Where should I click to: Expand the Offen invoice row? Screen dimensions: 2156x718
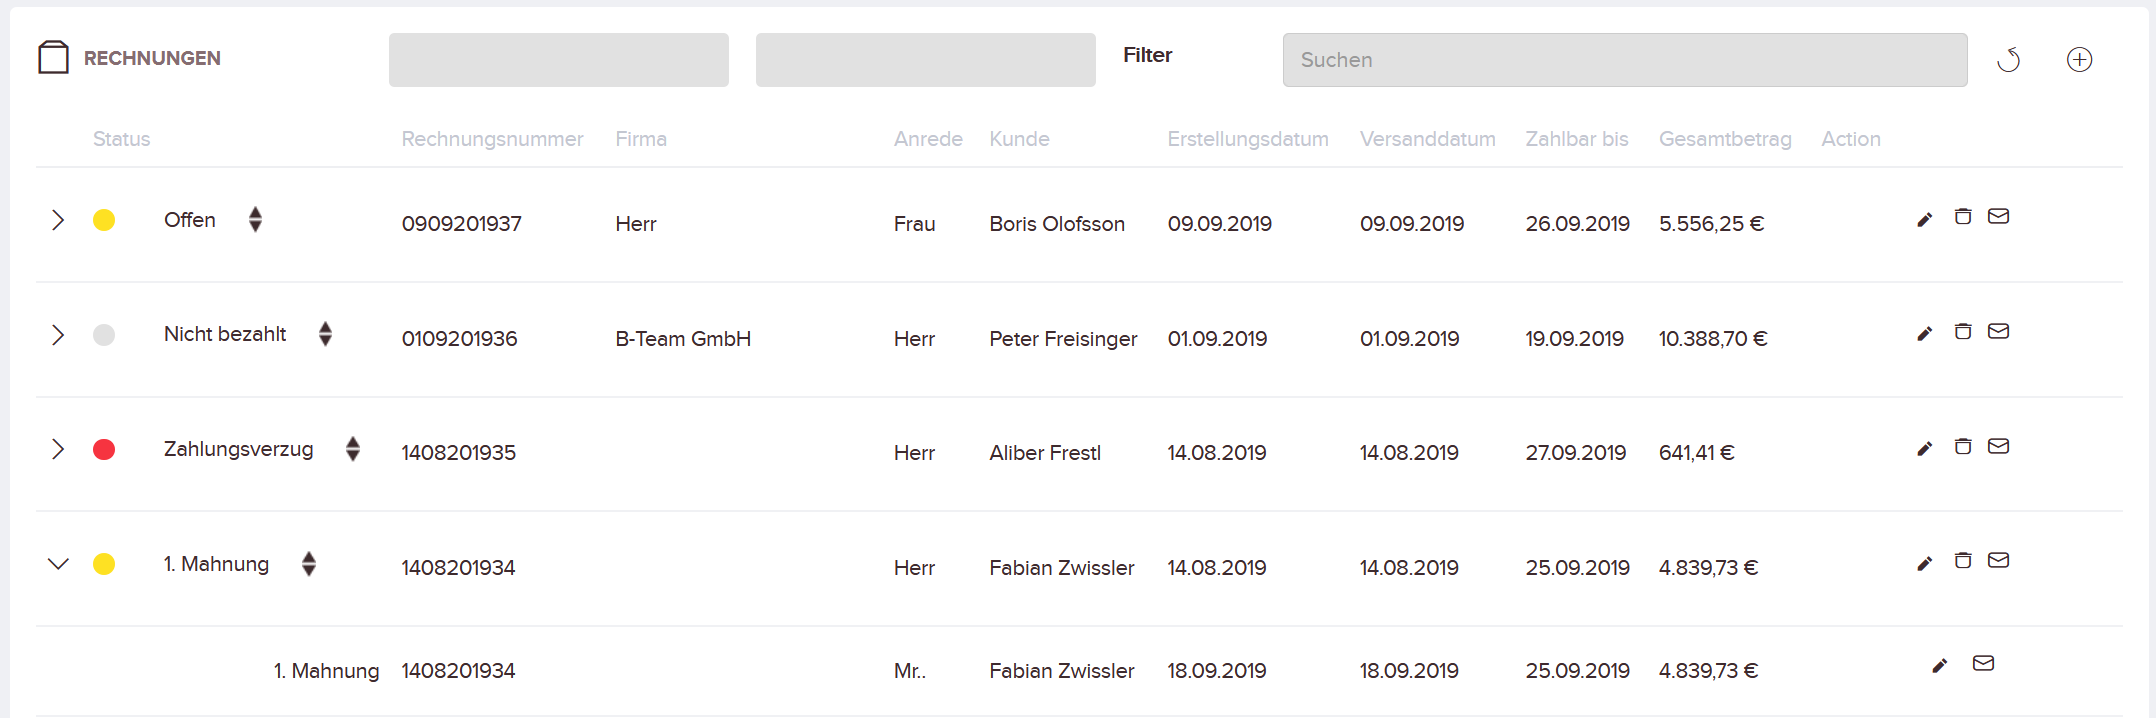(x=58, y=220)
